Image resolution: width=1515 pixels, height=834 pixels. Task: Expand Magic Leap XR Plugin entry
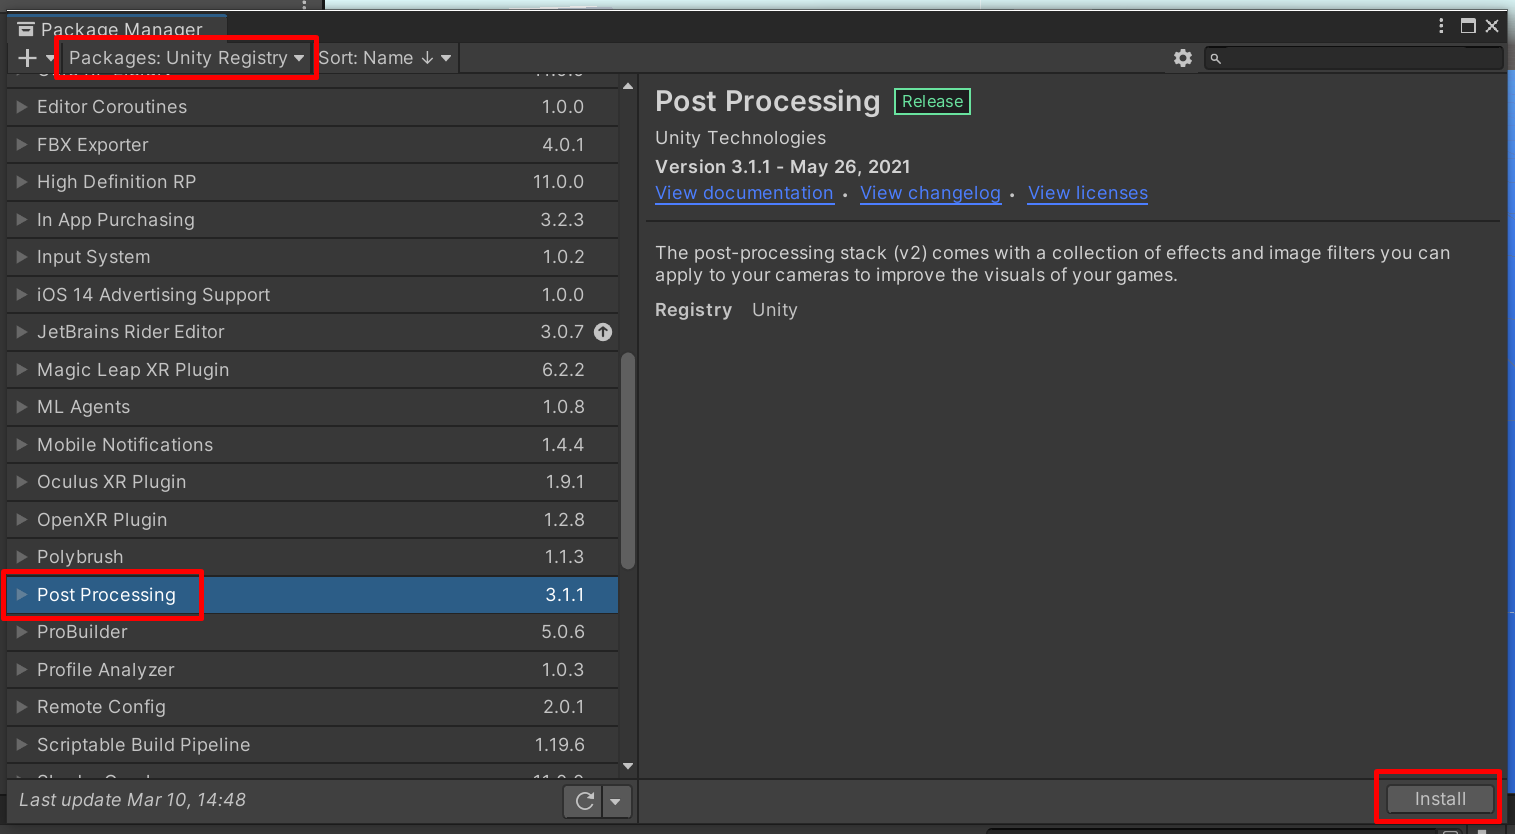click(22, 369)
